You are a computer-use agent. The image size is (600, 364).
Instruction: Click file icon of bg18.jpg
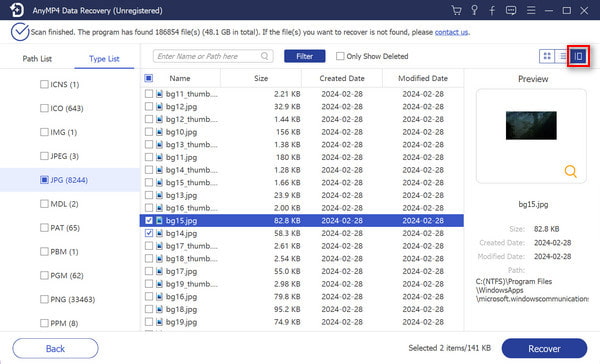[x=160, y=309]
